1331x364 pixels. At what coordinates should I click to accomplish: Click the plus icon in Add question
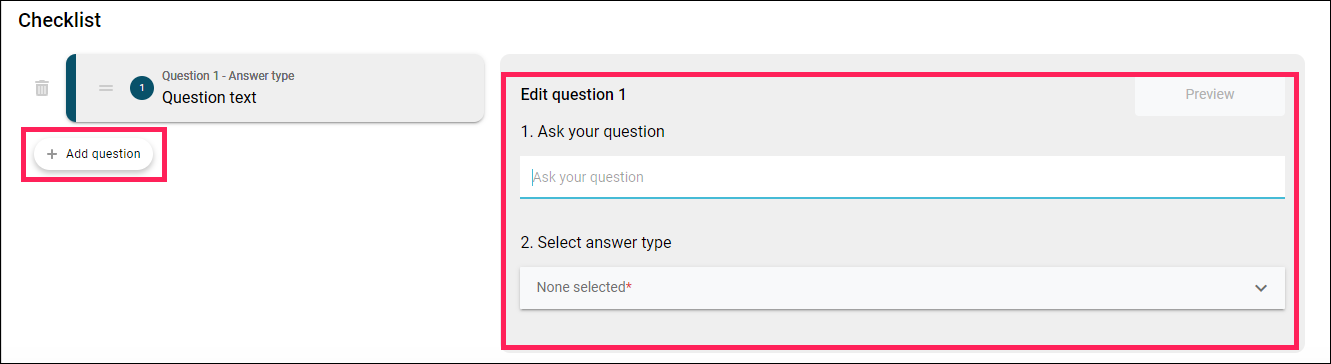(x=52, y=154)
